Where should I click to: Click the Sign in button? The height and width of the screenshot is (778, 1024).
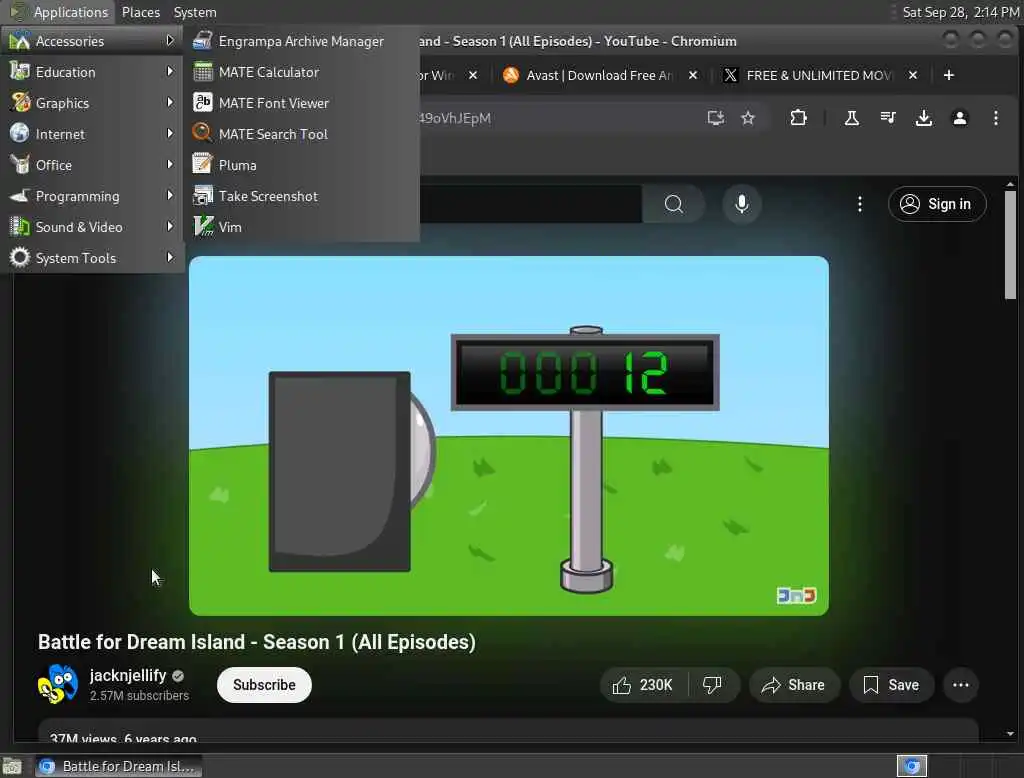pos(936,204)
